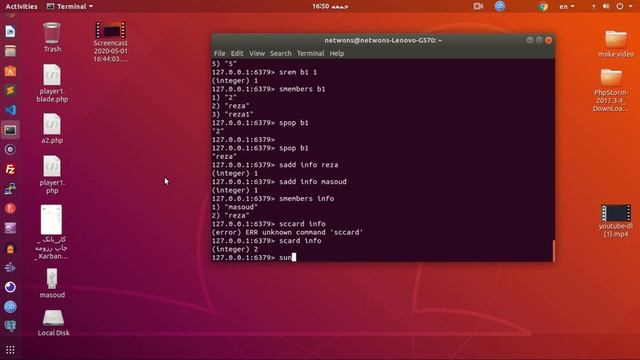Open Visual Studio Code from the dock
Viewport: 640px width, 360px height.
click(x=10, y=110)
